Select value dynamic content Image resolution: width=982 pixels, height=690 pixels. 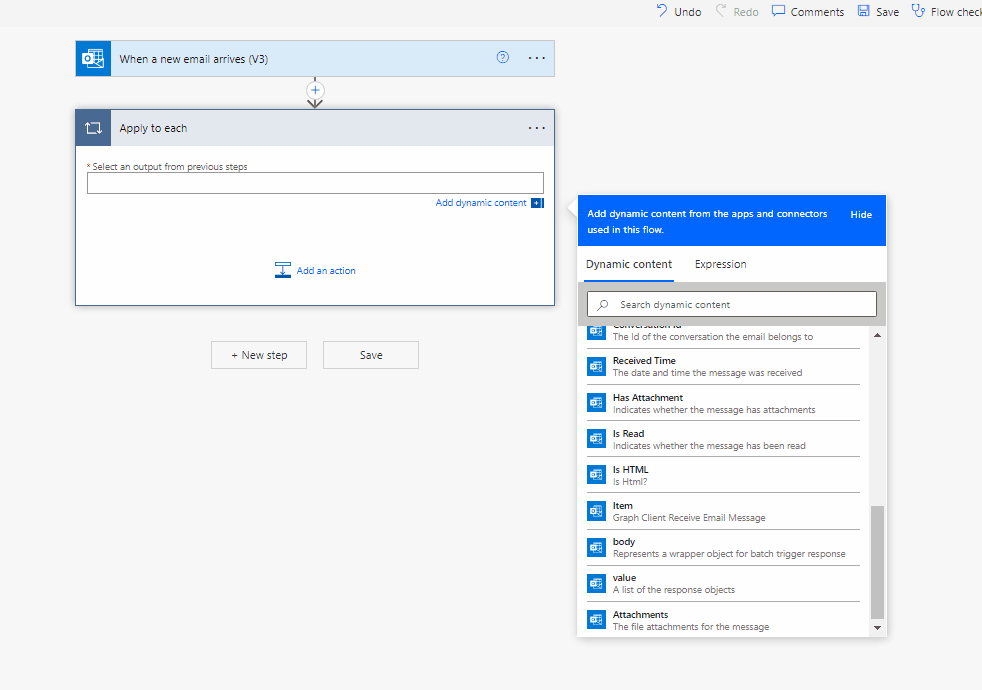click(723, 584)
